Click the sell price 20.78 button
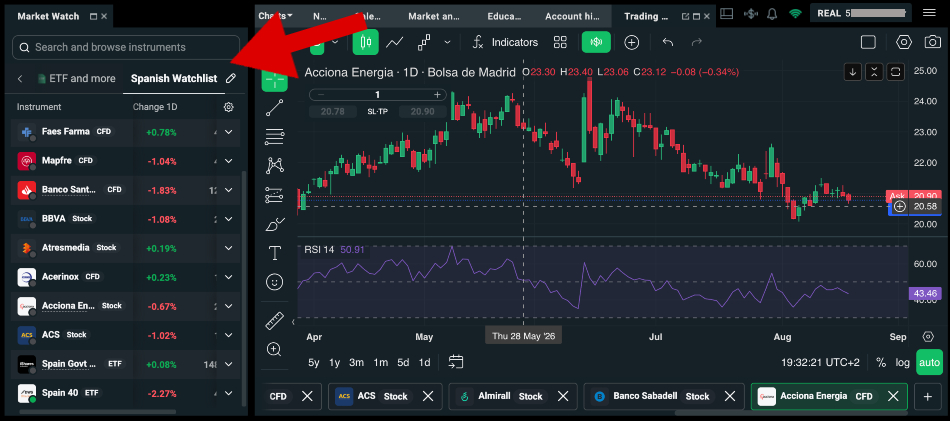This screenshot has height=421, width=950. (x=334, y=111)
